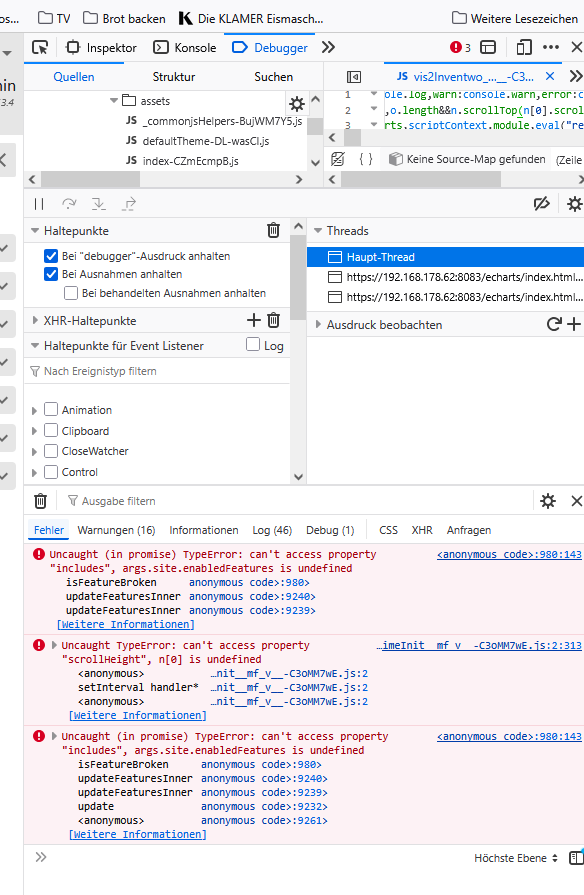Toggle the Warnungen (16) filter
The image size is (584, 895).
click(x=116, y=530)
